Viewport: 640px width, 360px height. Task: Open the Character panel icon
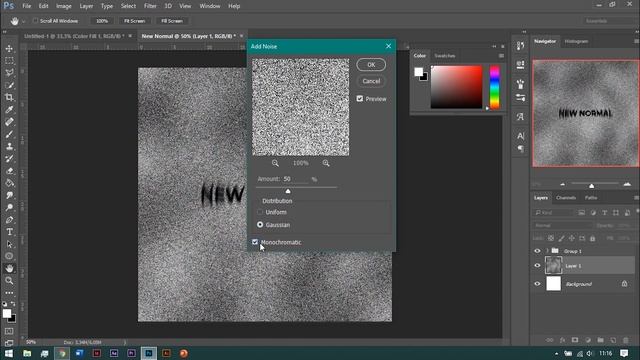[x=520, y=136]
